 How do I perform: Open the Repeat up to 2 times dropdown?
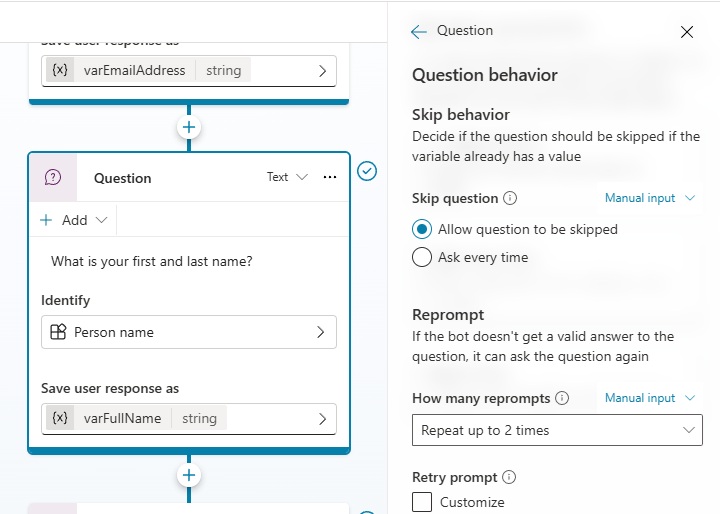pos(557,430)
